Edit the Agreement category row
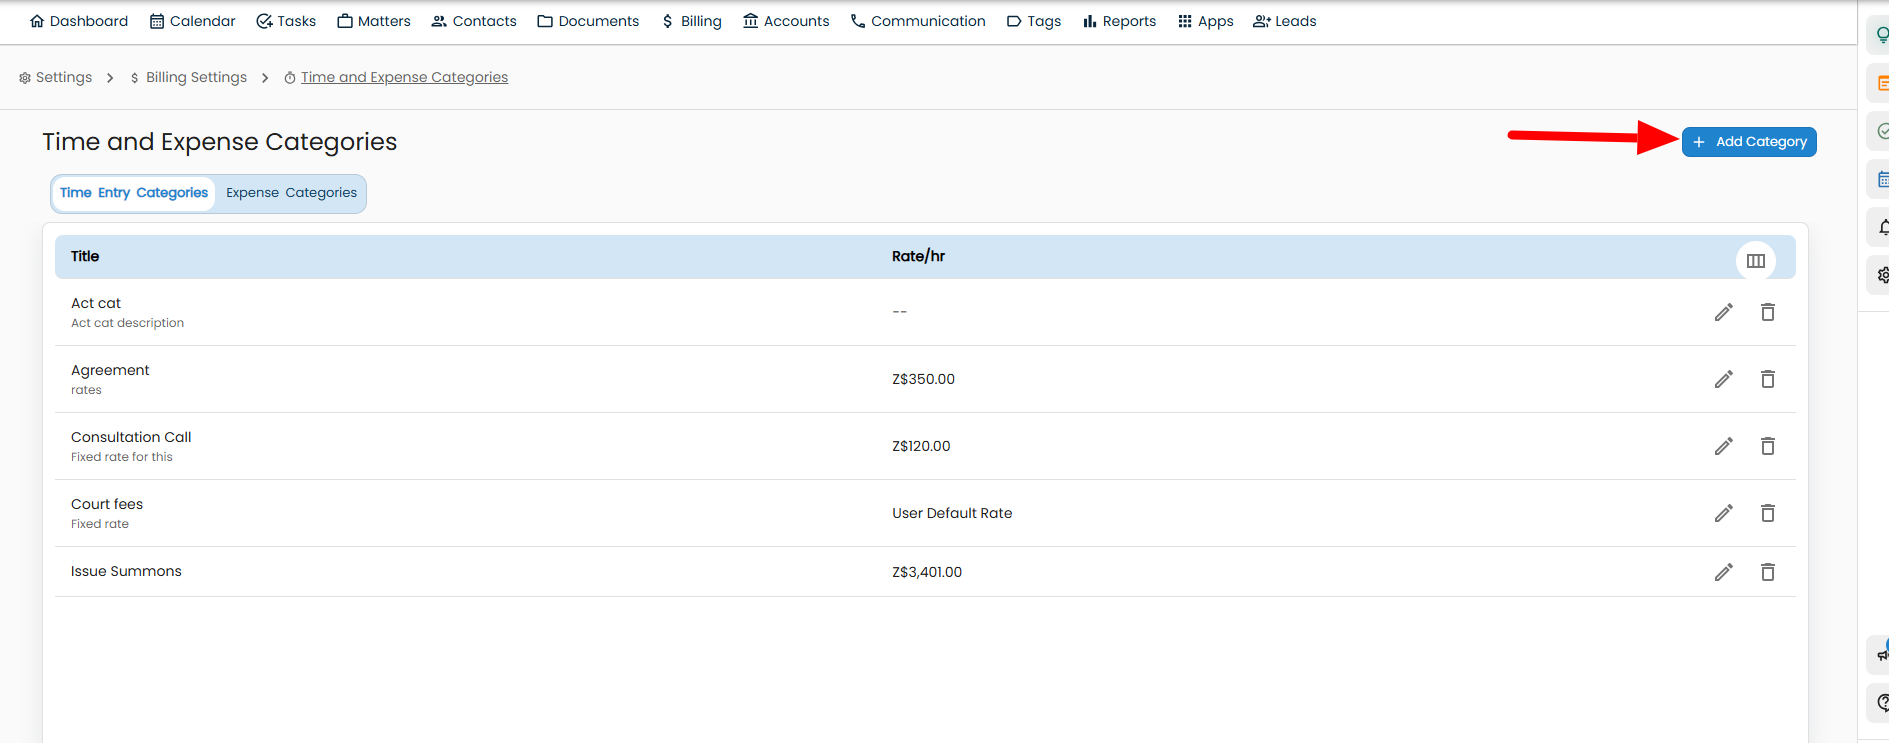This screenshot has width=1889, height=743. pyautogui.click(x=1723, y=379)
